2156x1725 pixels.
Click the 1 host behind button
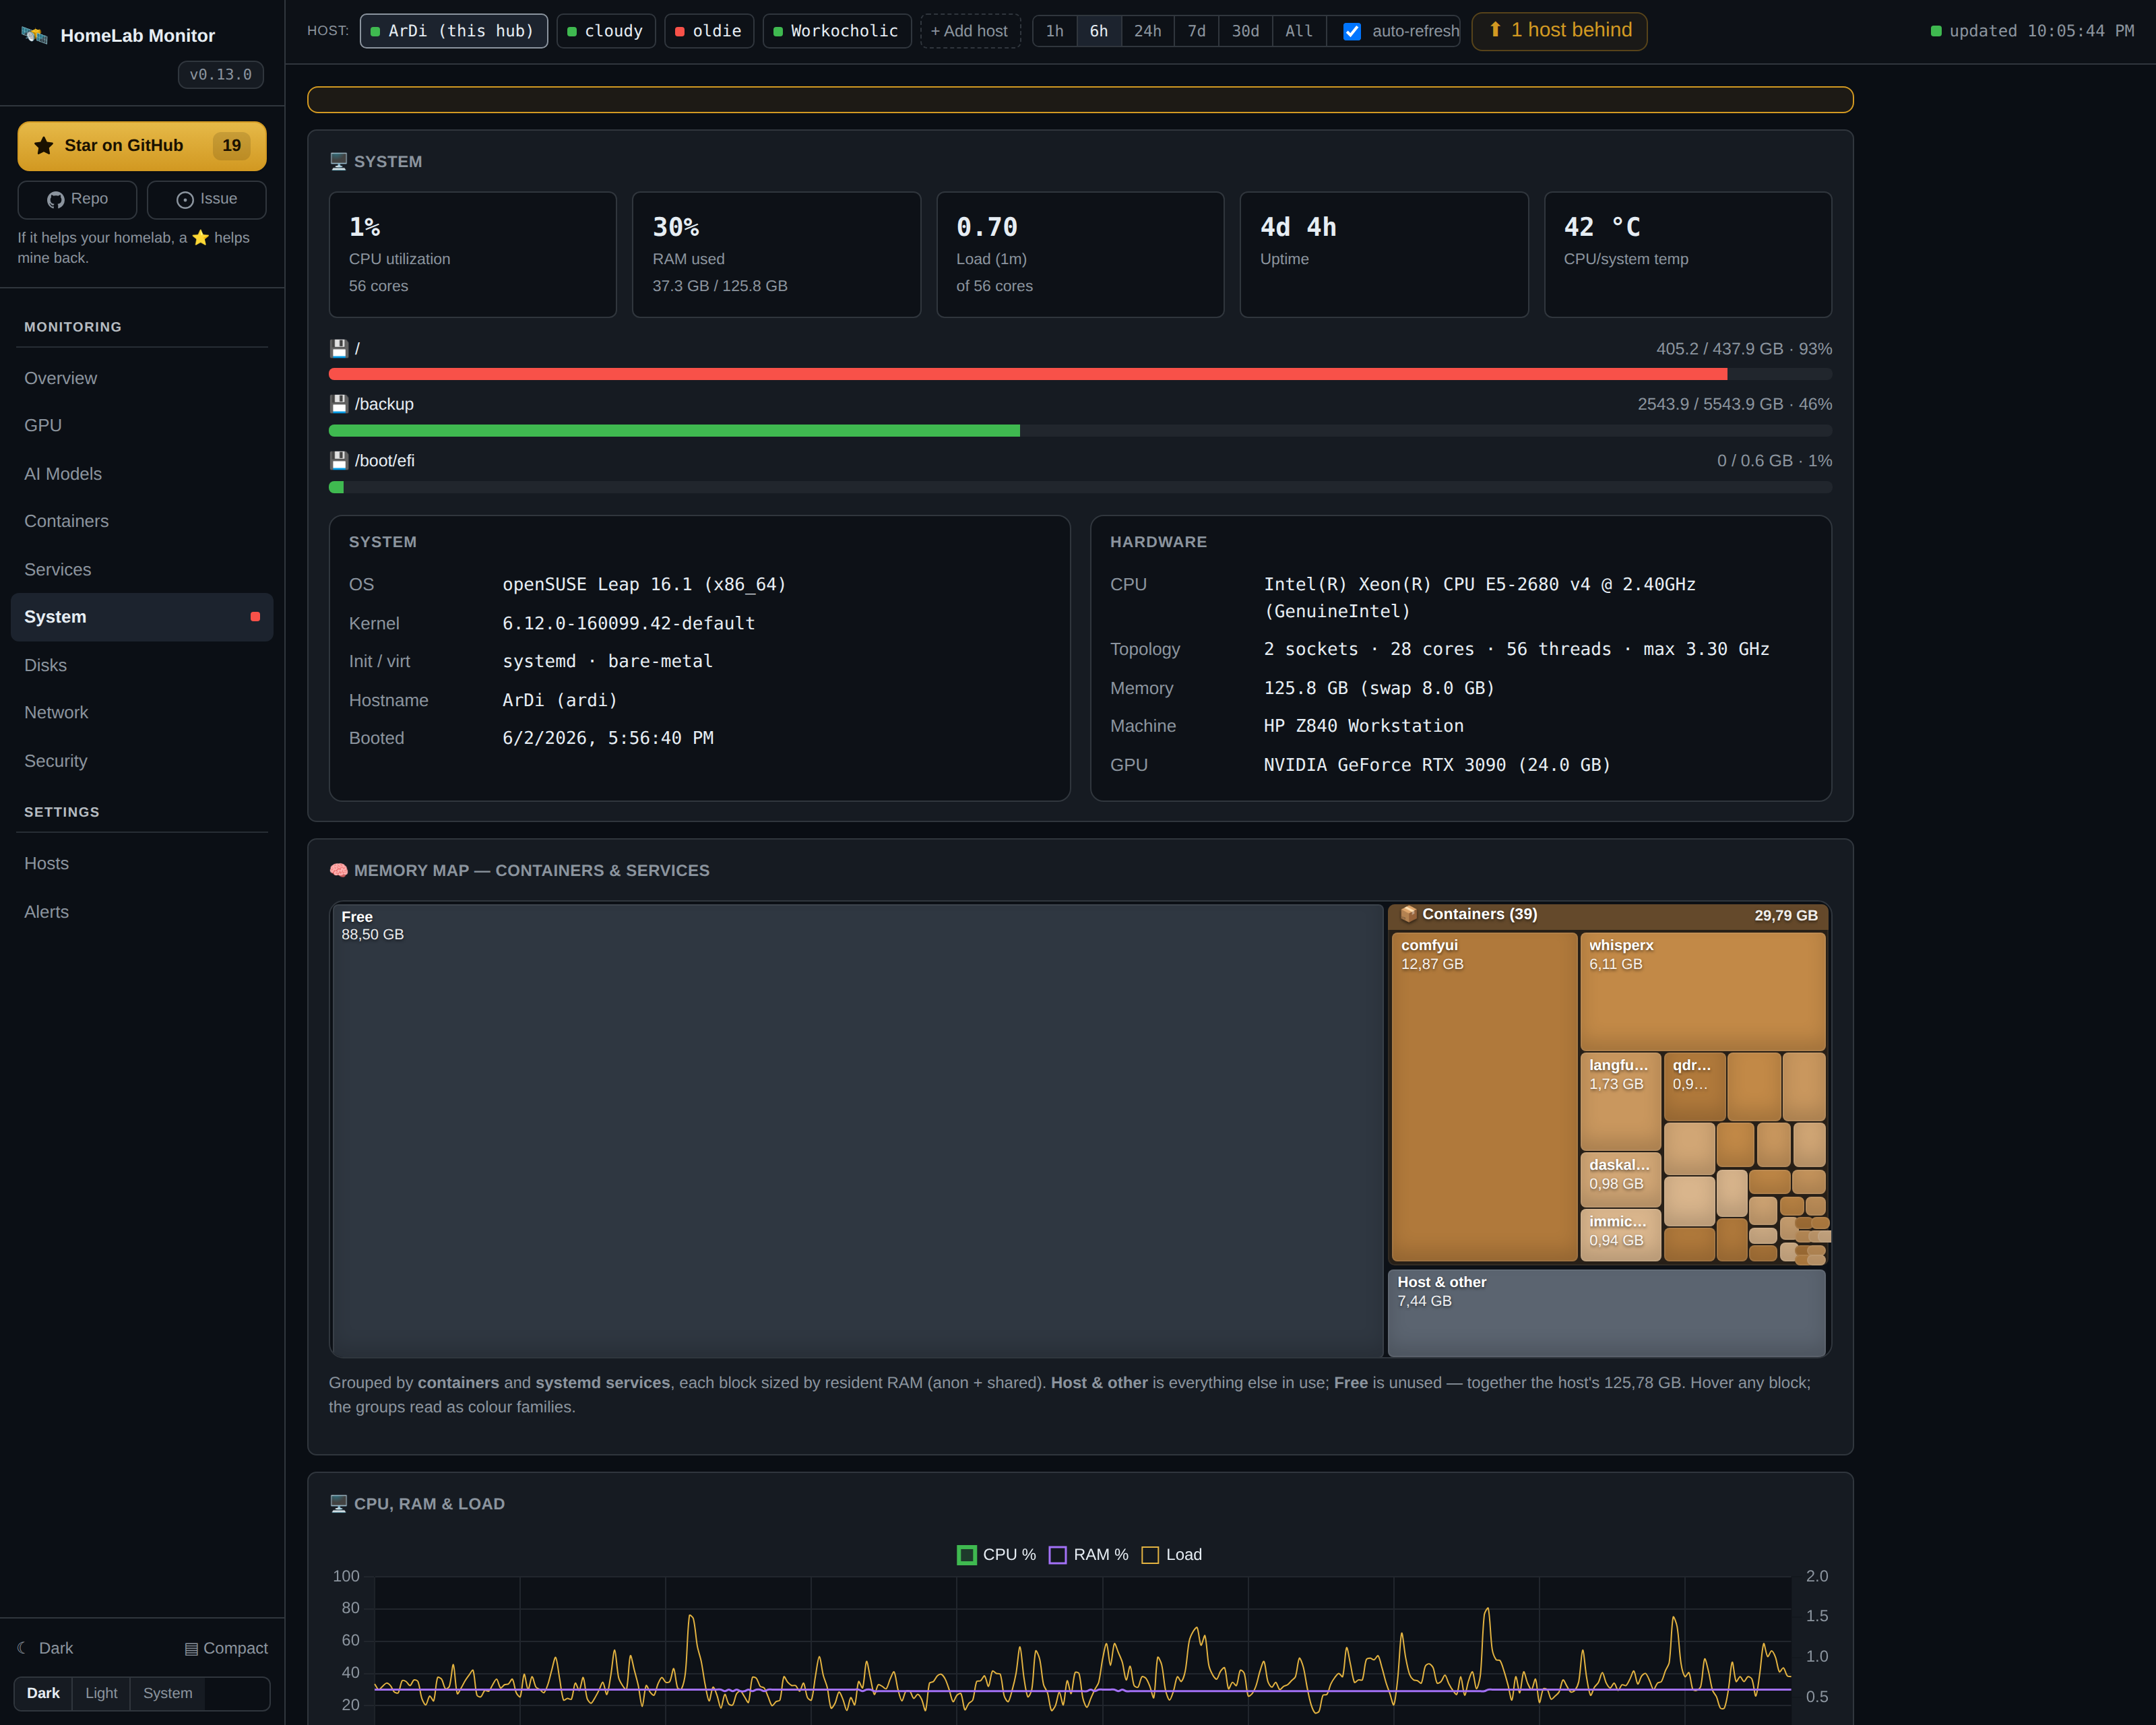(x=1559, y=31)
